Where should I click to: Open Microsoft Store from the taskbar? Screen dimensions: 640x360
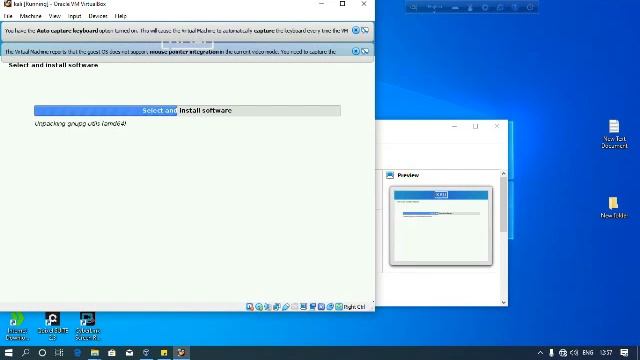pyautogui.click(x=112, y=353)
